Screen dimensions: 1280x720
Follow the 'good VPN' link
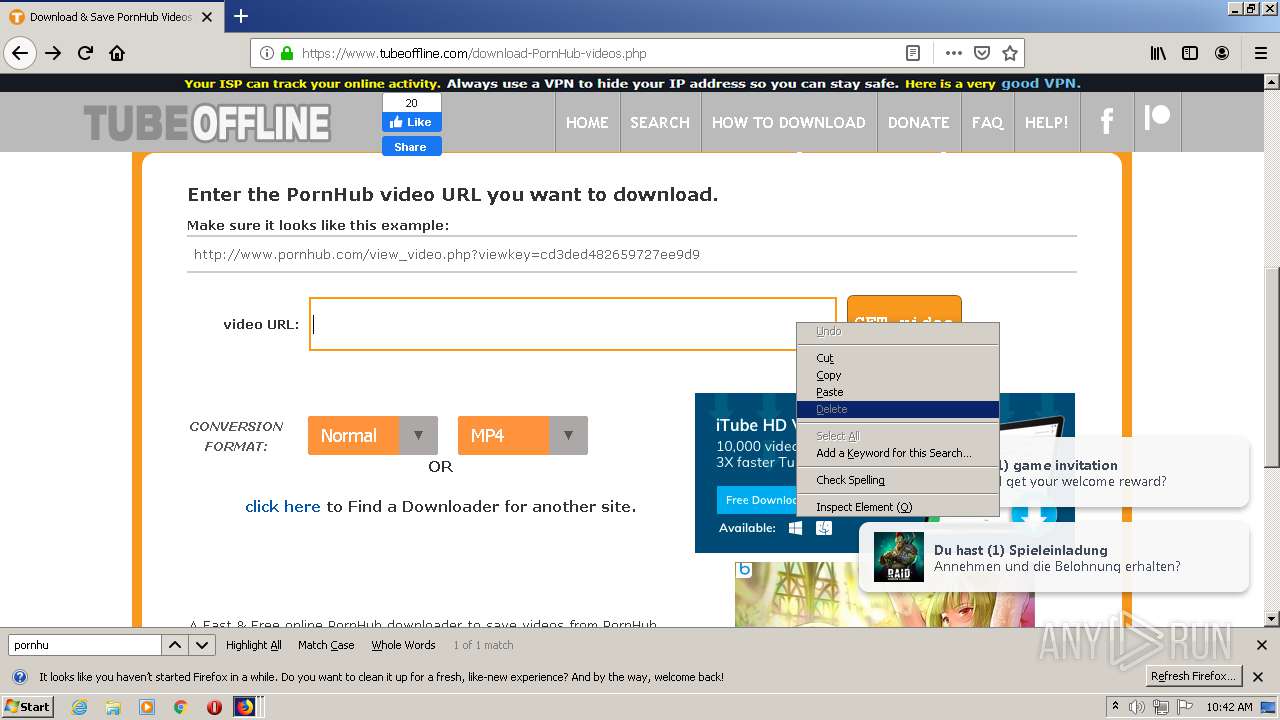click(x=1040, y=84)
